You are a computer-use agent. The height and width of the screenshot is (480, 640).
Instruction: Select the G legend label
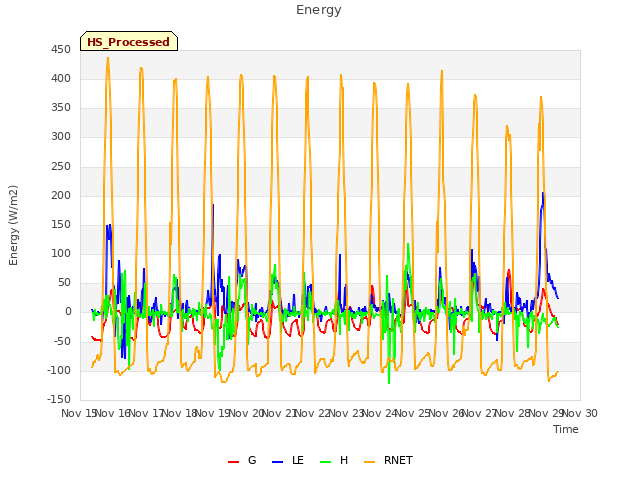(252, 460)
